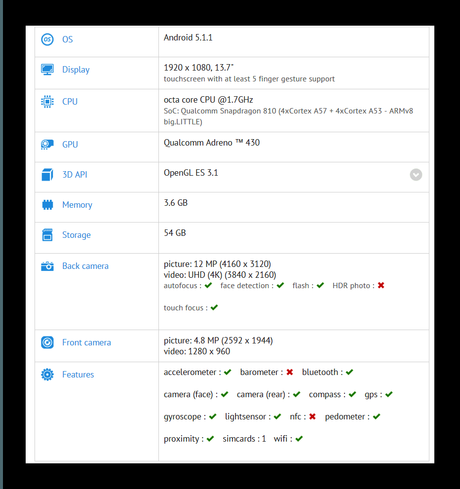This screenshot has width=460, height=489.
Task: Click touchscreen 5 finger gesture support text
Action: [249, 79]
